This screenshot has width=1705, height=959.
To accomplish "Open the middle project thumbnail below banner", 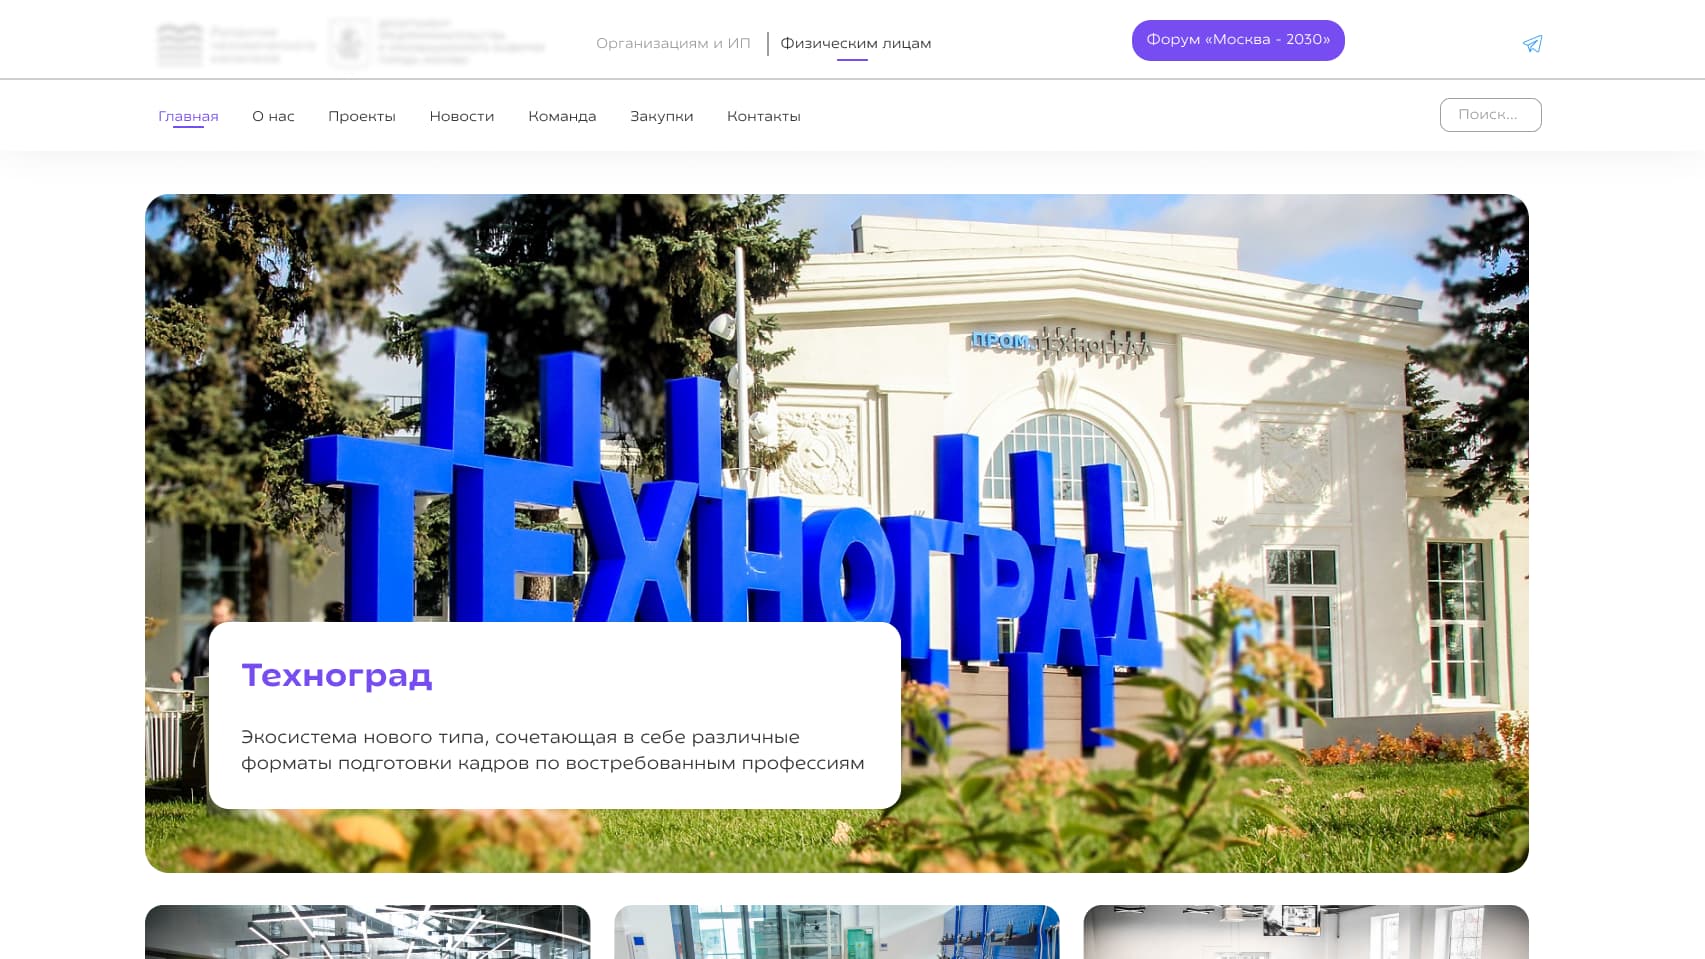I will click(x=837, y=932).
